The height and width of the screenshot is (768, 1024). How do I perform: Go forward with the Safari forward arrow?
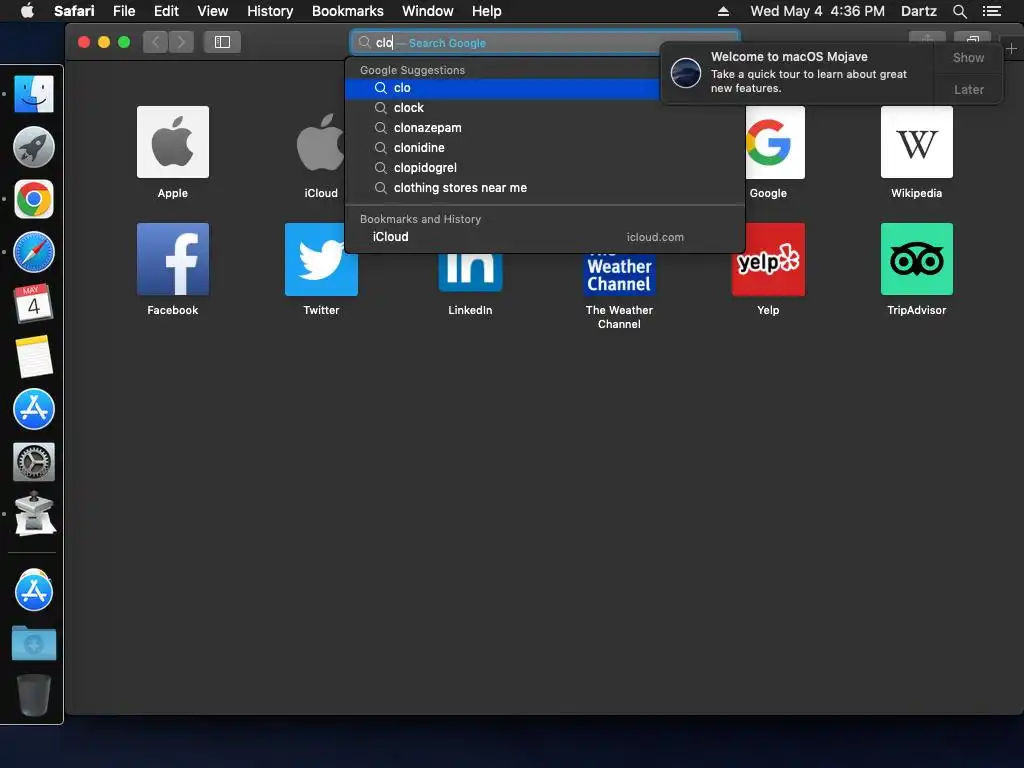[x=182, y=42]
